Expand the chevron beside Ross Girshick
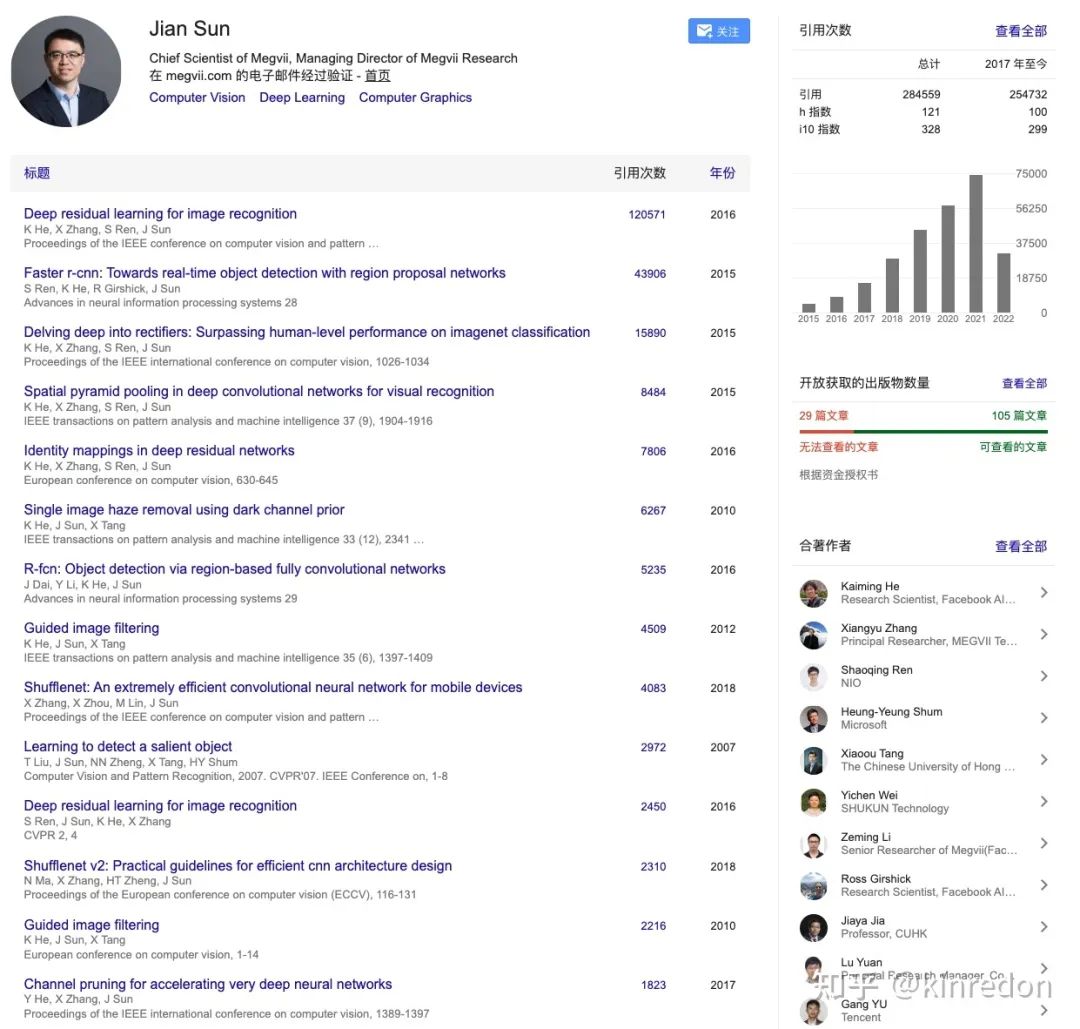The width and height of the screenshot is (1080, 1029). [1043, 885]
